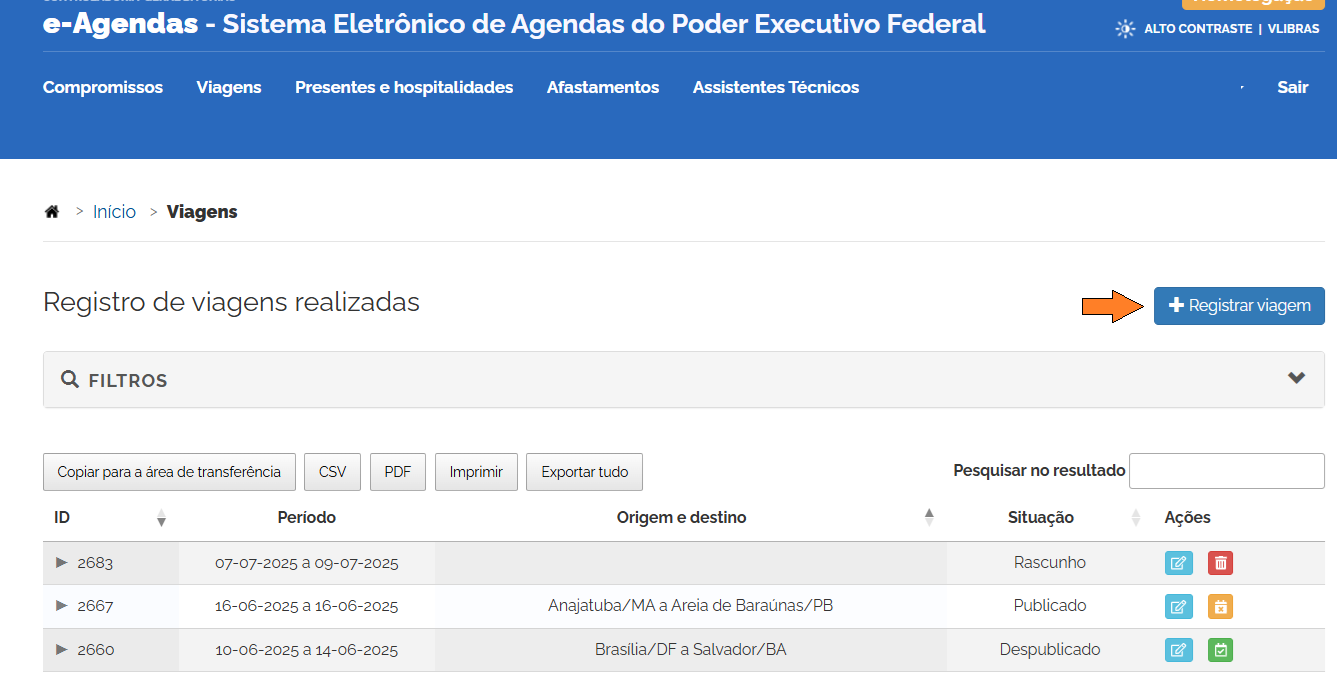Edit trip 2667 with pencil icon
Viewport: 1337px width, 679px height.
tap(1179, 606)
